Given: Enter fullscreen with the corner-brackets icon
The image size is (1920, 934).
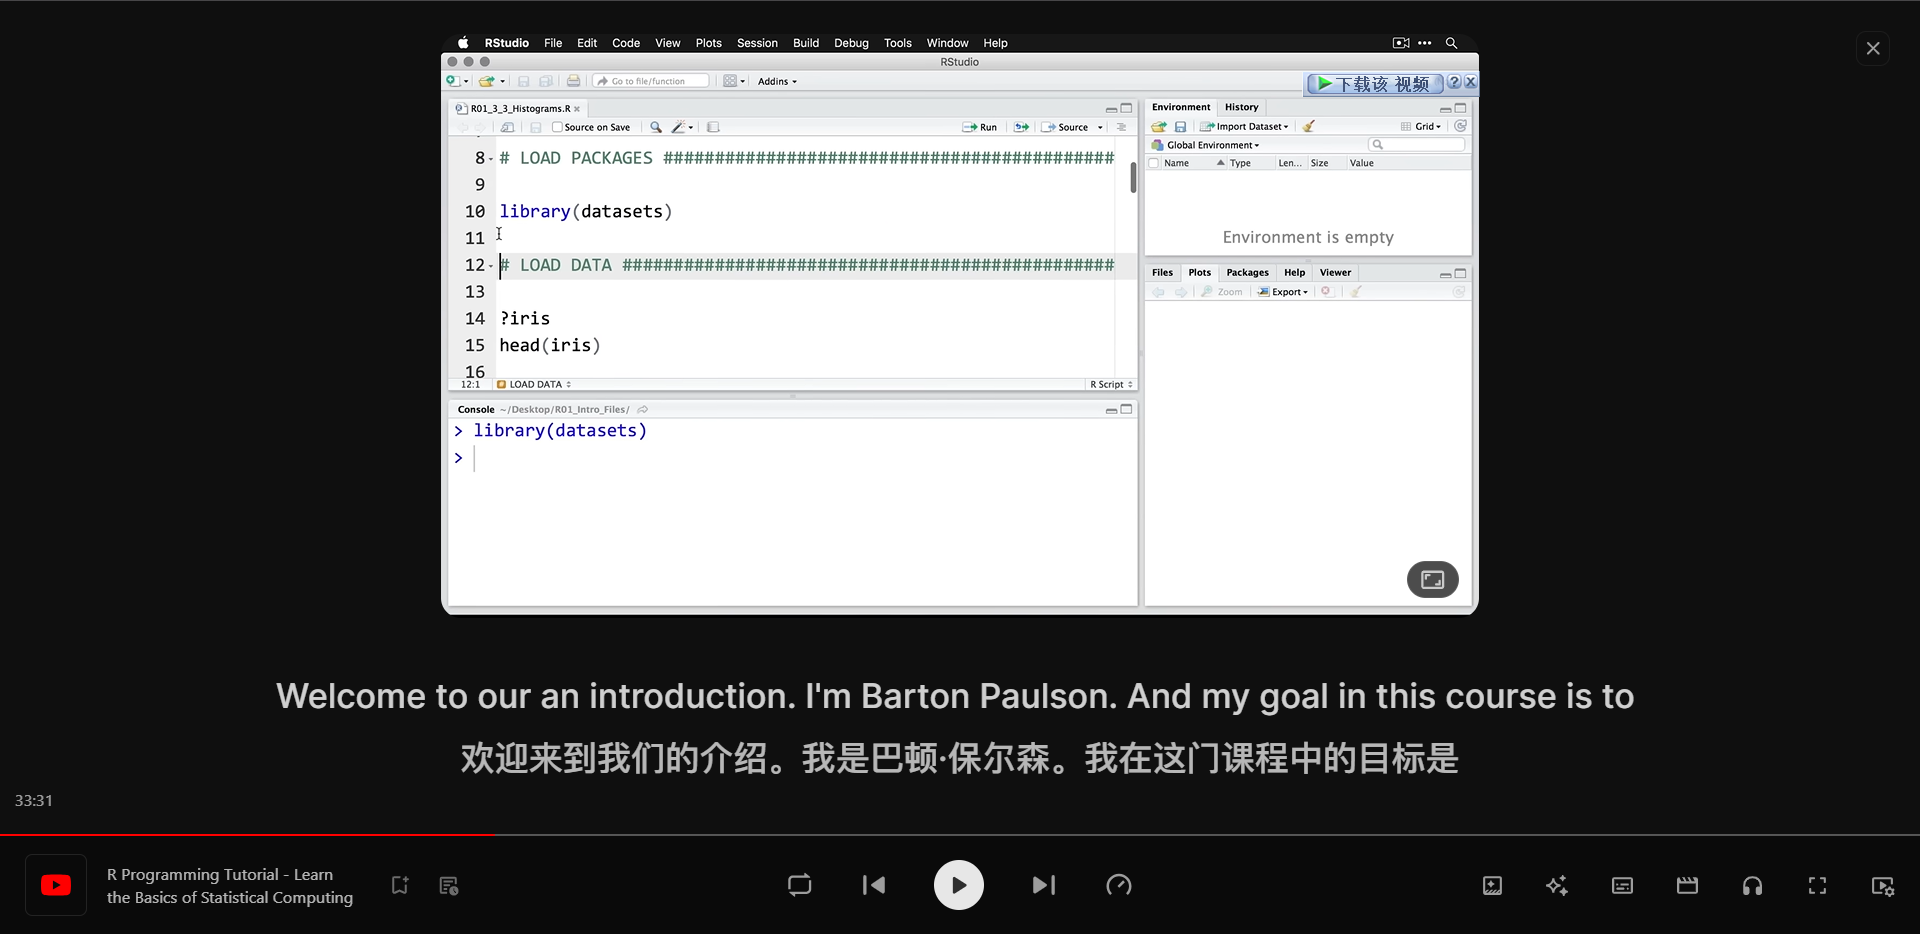Looking at the screenshot, I should click(1817, 885).
